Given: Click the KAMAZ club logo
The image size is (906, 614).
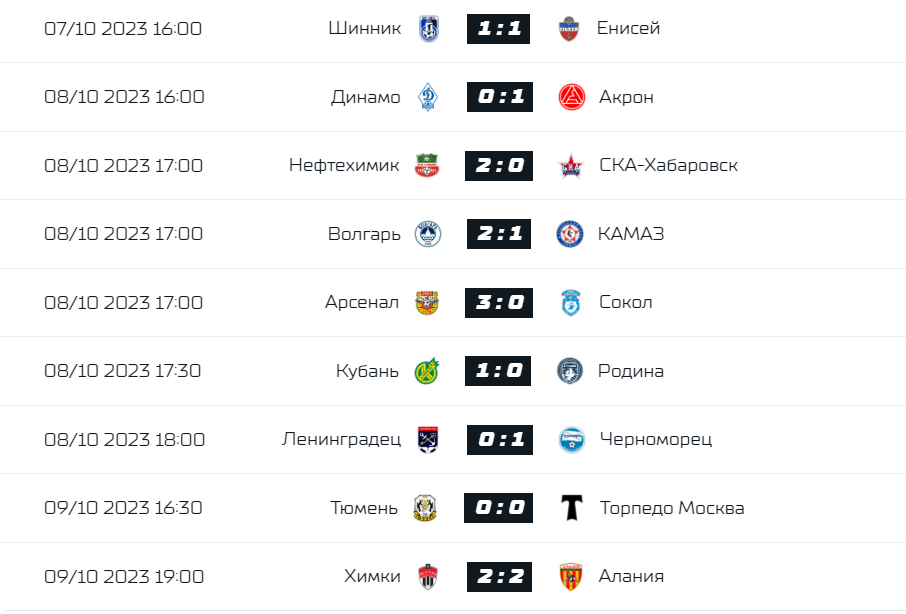Looking at the screenshot, I should click(570, 234).
